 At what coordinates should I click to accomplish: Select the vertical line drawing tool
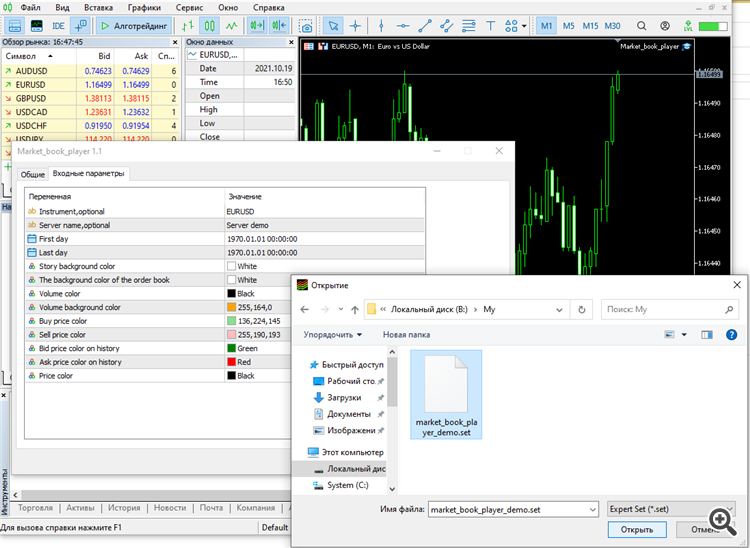(x=379, y=26)
